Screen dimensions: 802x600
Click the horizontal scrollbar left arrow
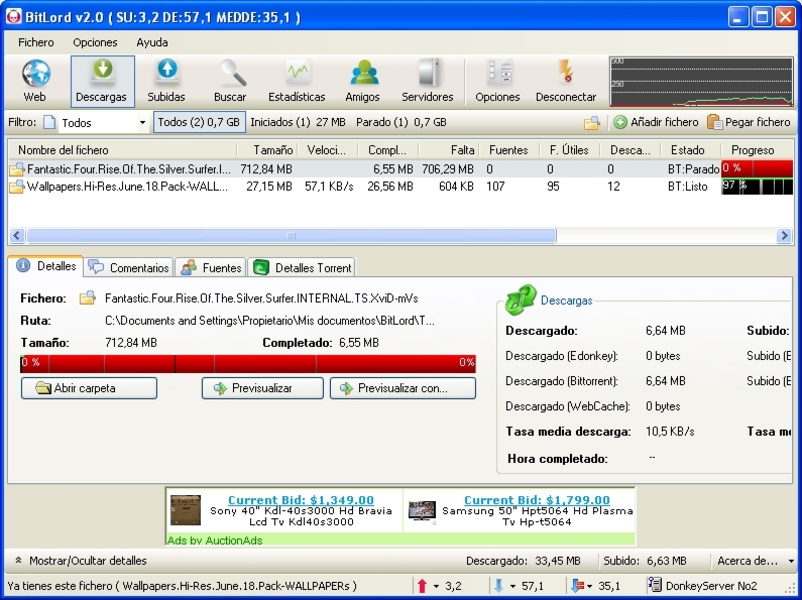coord(17,236)
